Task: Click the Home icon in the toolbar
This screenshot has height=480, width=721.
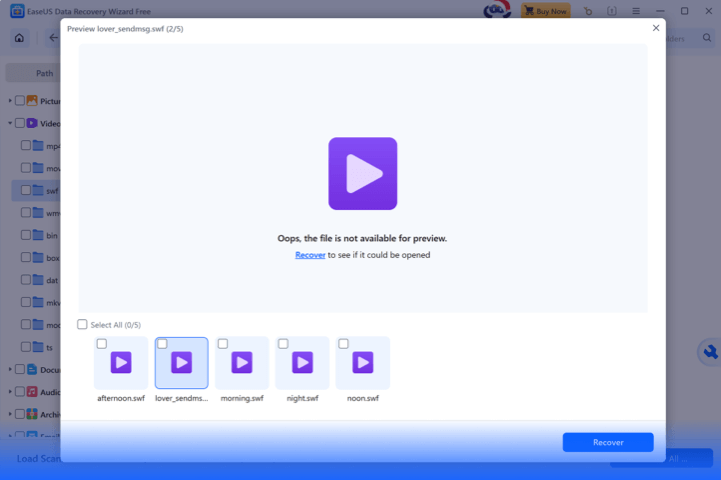Action: (19, 38)
